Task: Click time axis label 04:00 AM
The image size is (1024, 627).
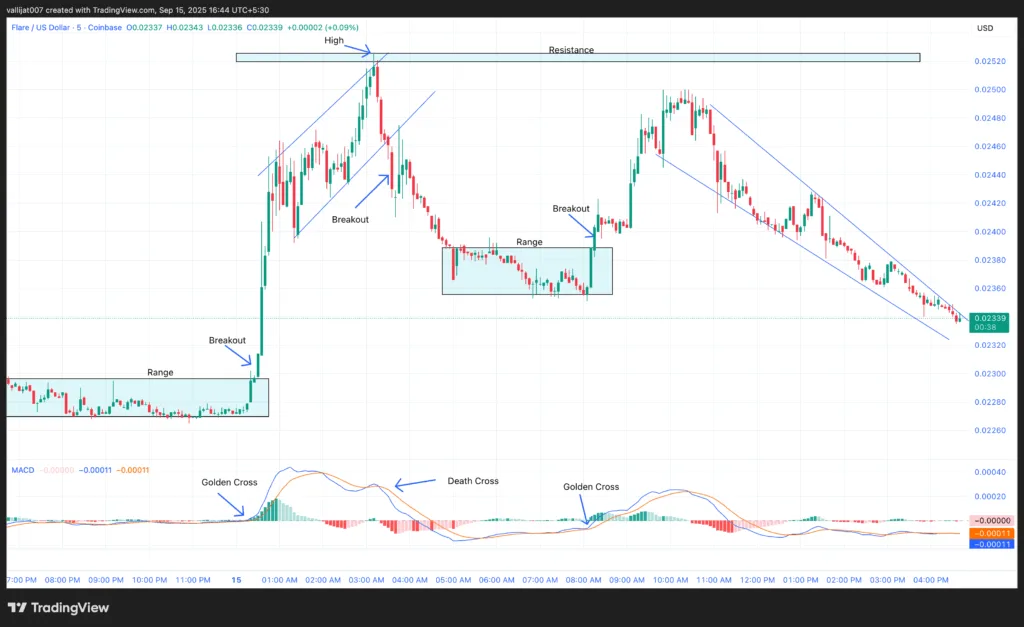Action: (x=409, y=580)
